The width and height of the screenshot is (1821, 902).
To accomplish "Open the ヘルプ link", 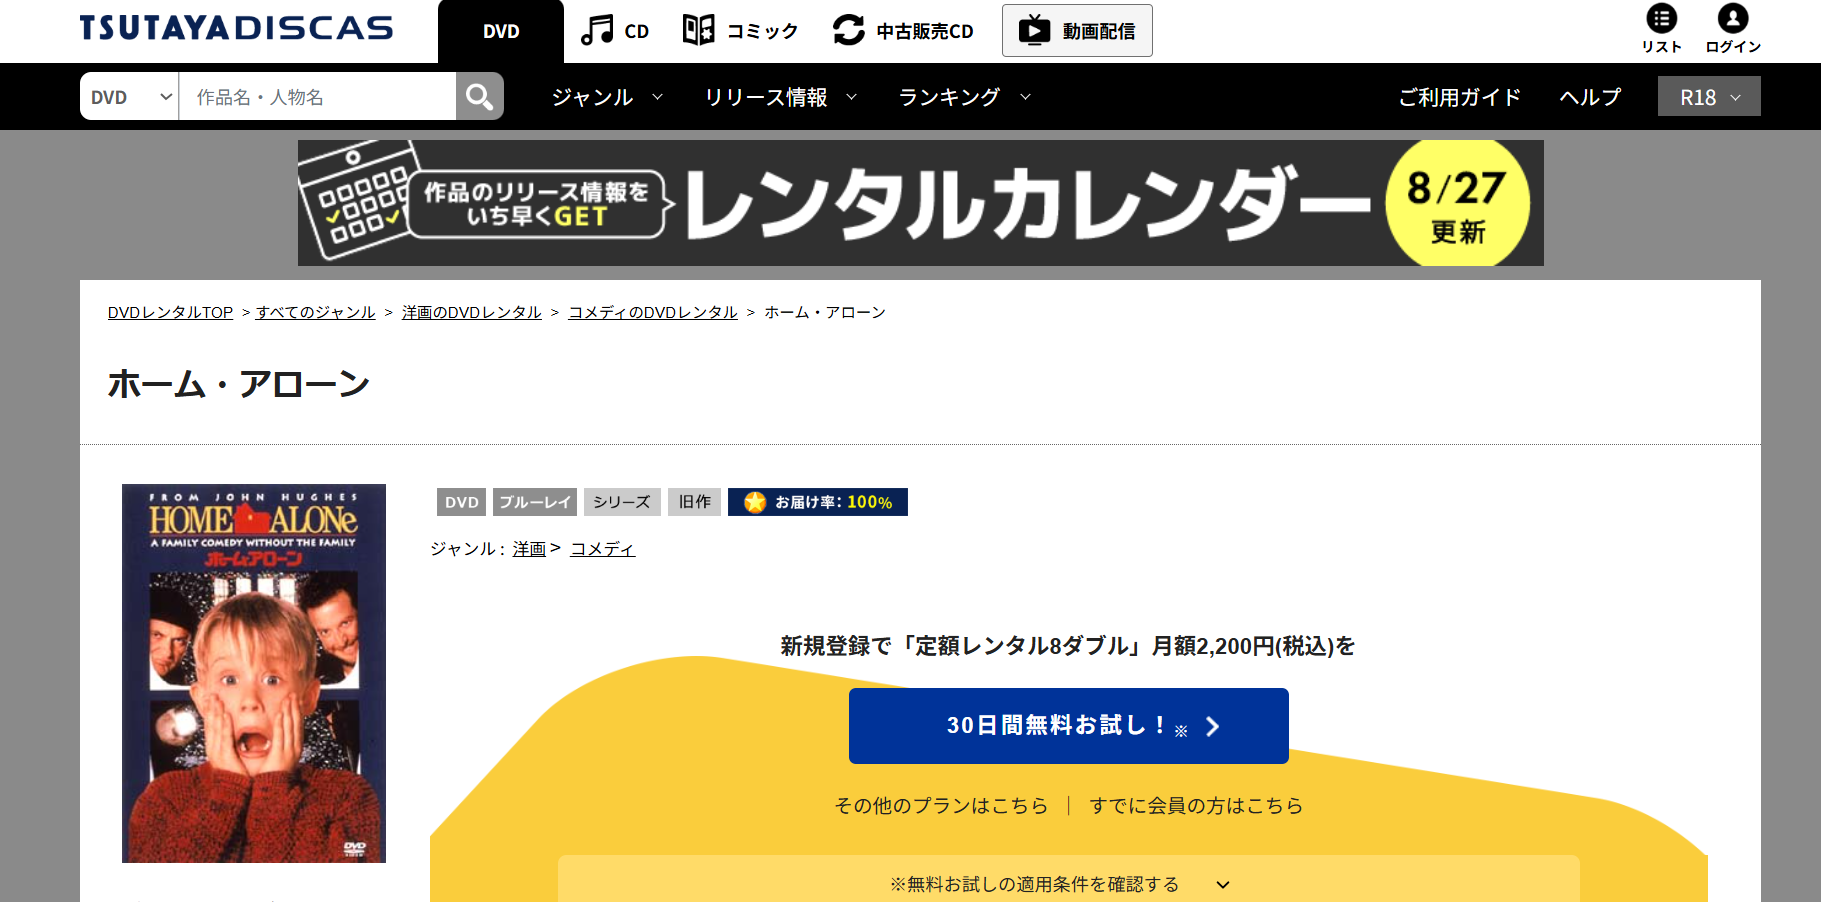I will coord(1590,97).
